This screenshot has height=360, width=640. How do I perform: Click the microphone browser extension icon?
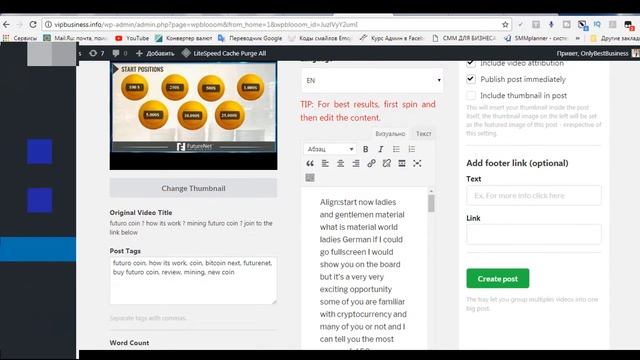point(551,24)
